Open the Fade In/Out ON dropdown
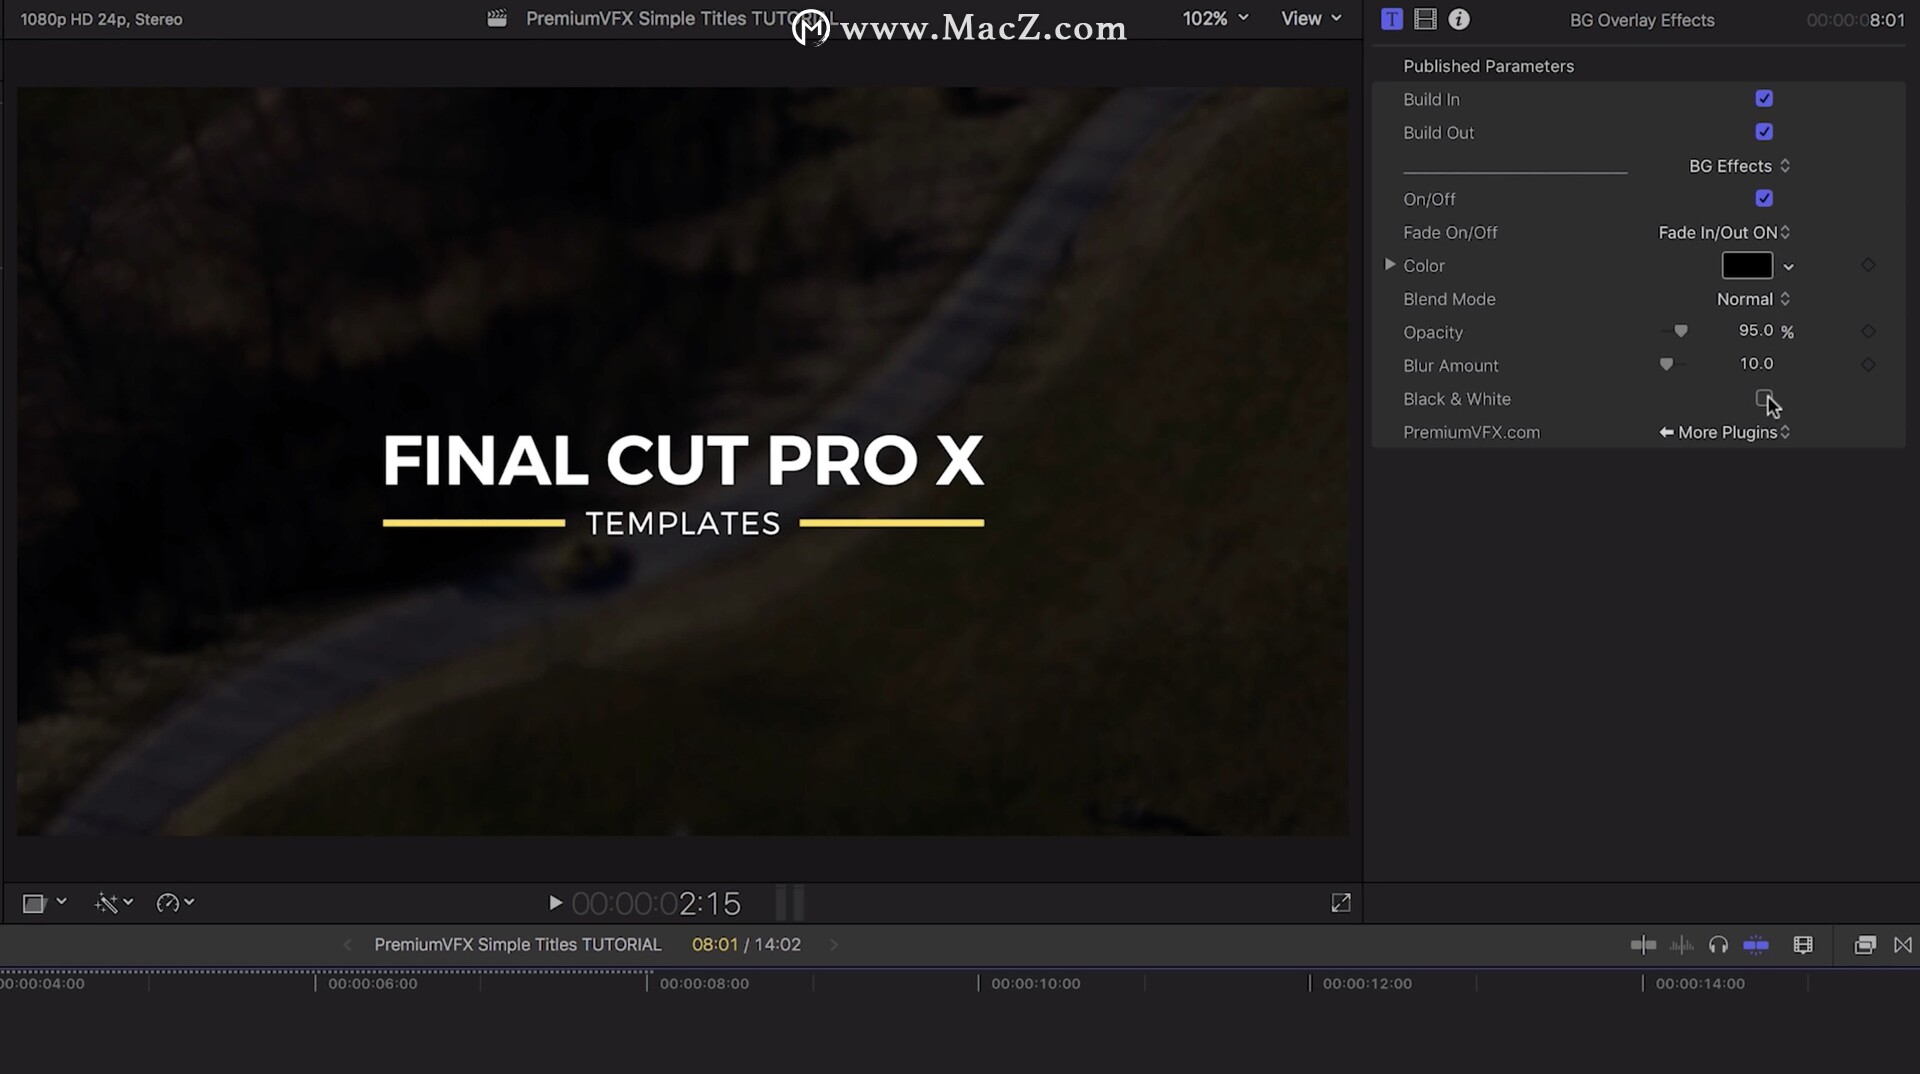The width and height of the screenshot is (1920, 1074). coord(1722,232)
